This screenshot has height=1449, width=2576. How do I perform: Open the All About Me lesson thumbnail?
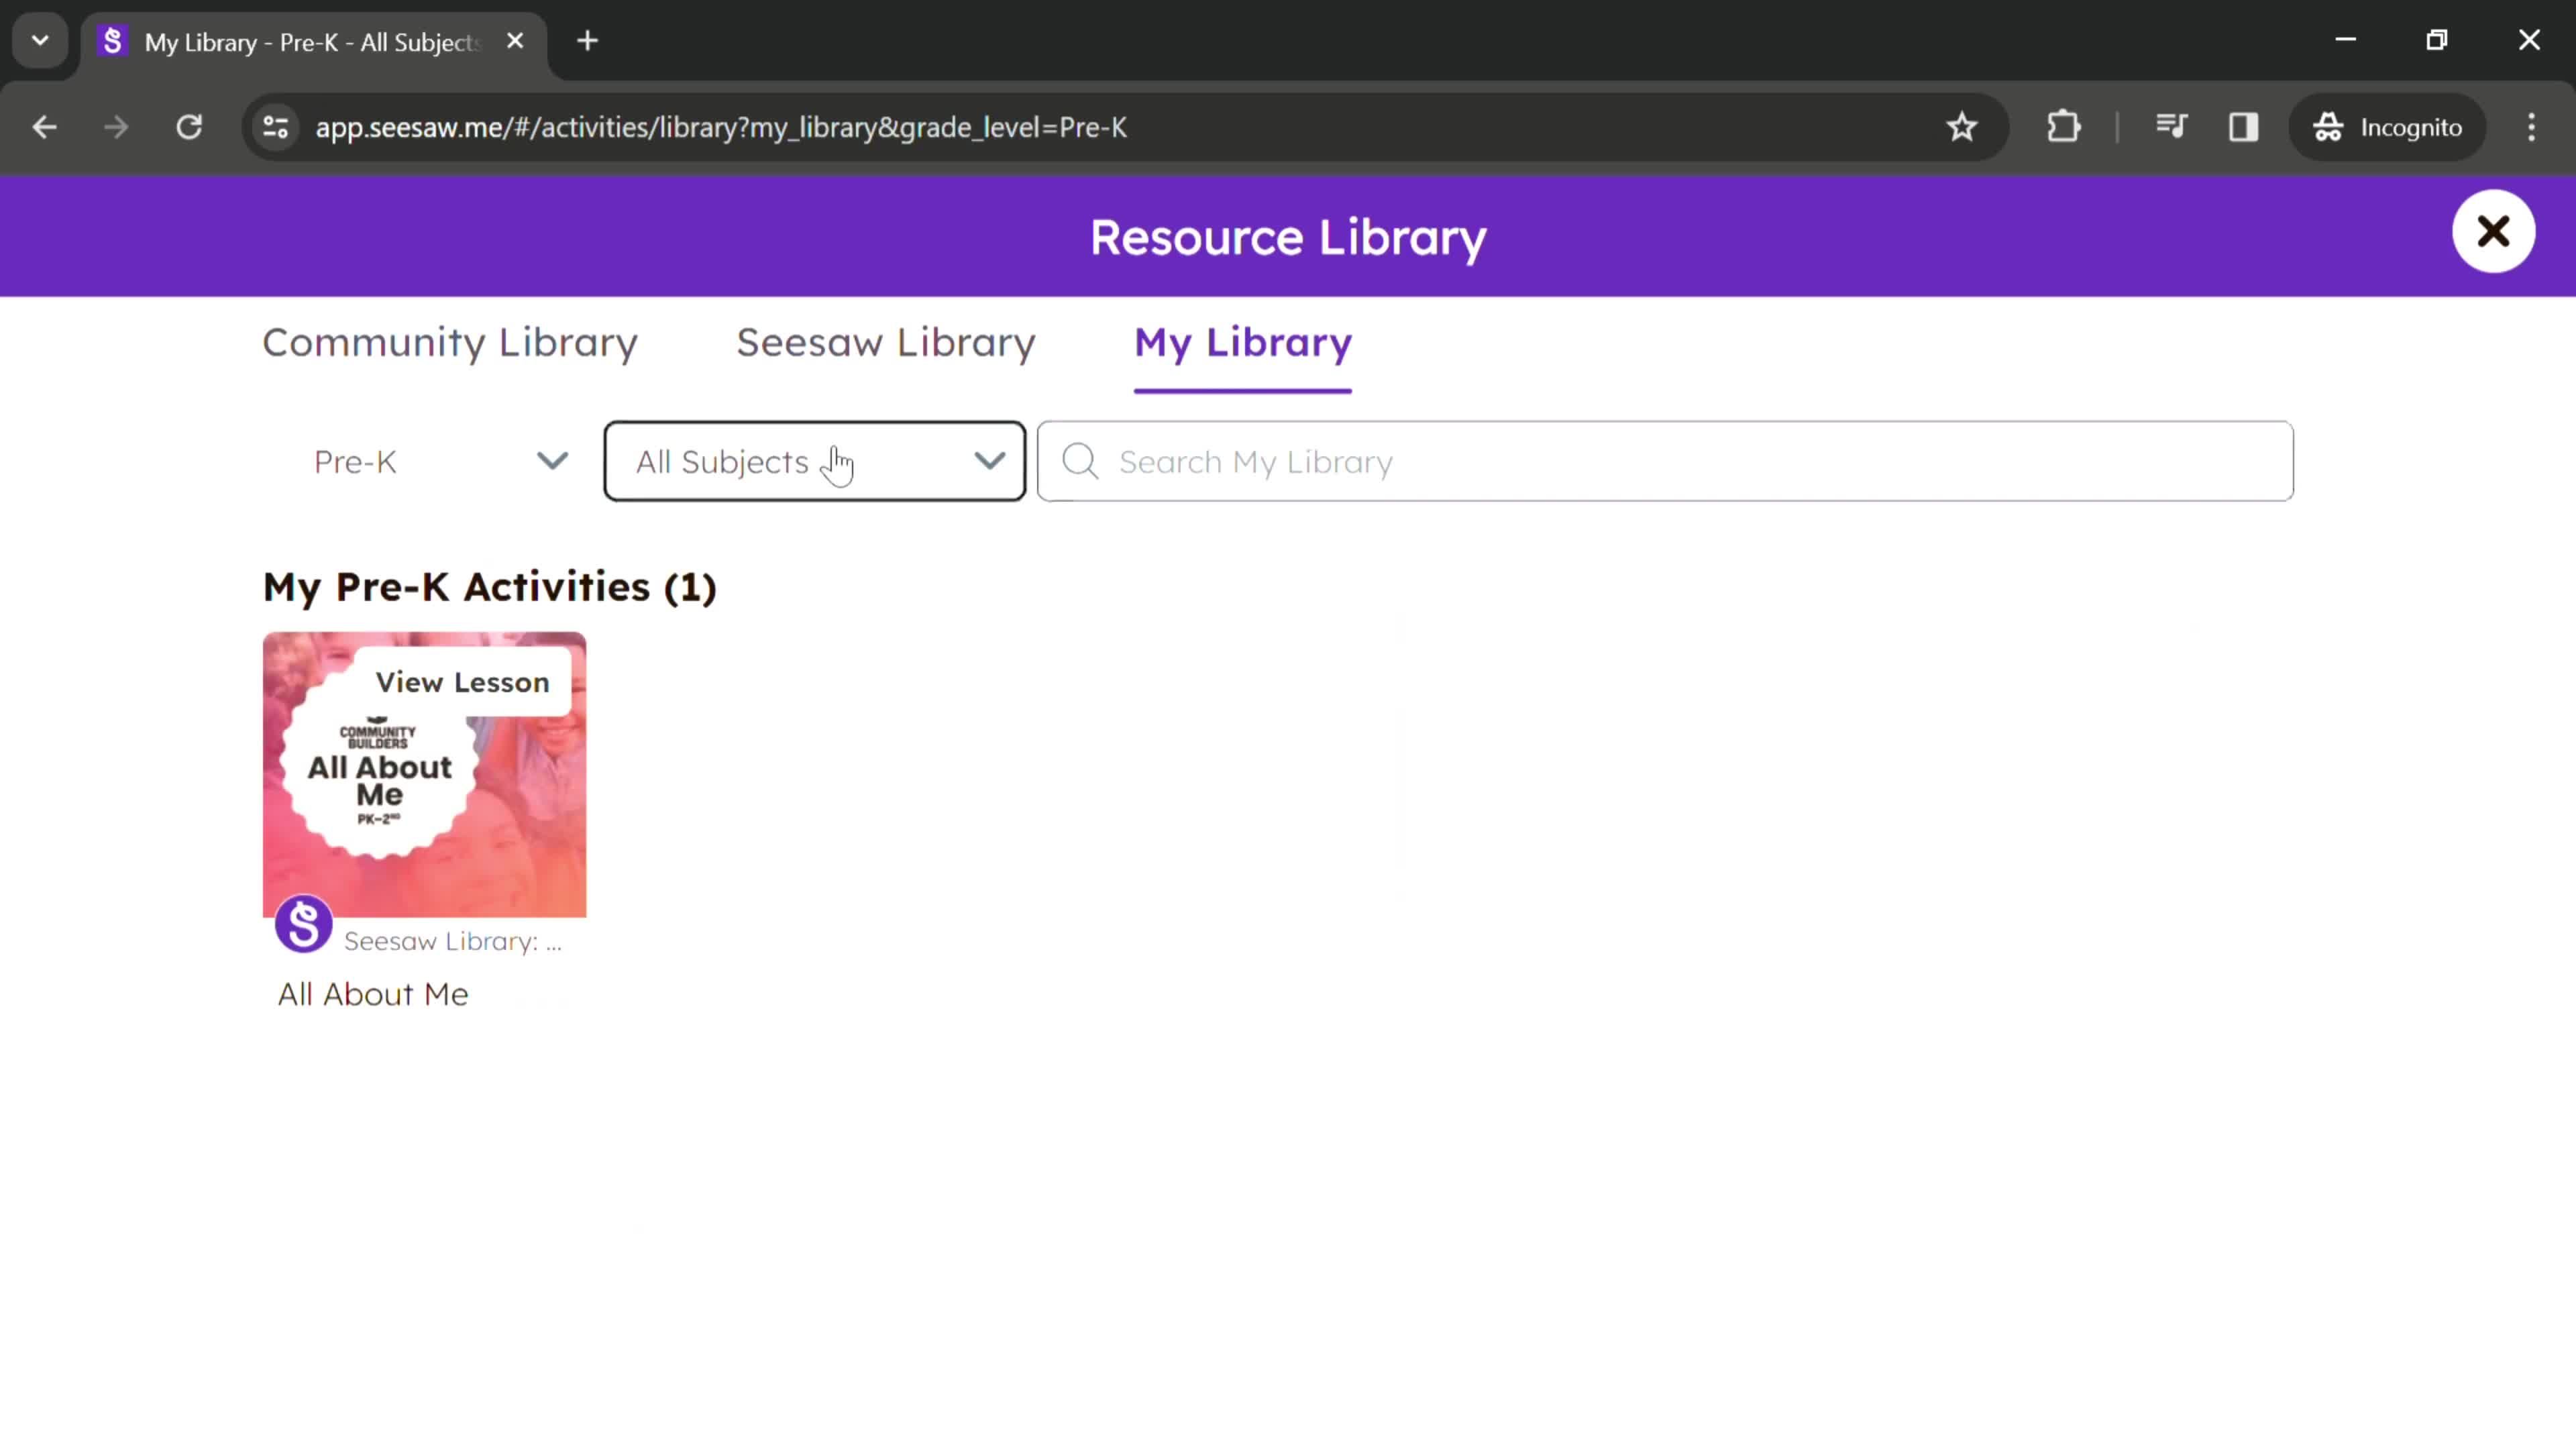(424, 775)
